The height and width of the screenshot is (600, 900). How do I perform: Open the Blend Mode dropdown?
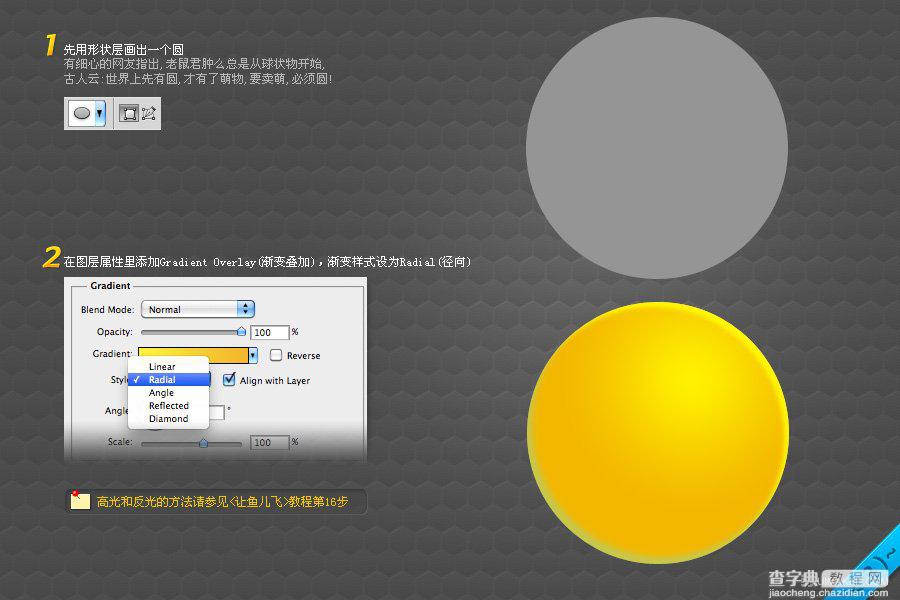pos(198,309)
